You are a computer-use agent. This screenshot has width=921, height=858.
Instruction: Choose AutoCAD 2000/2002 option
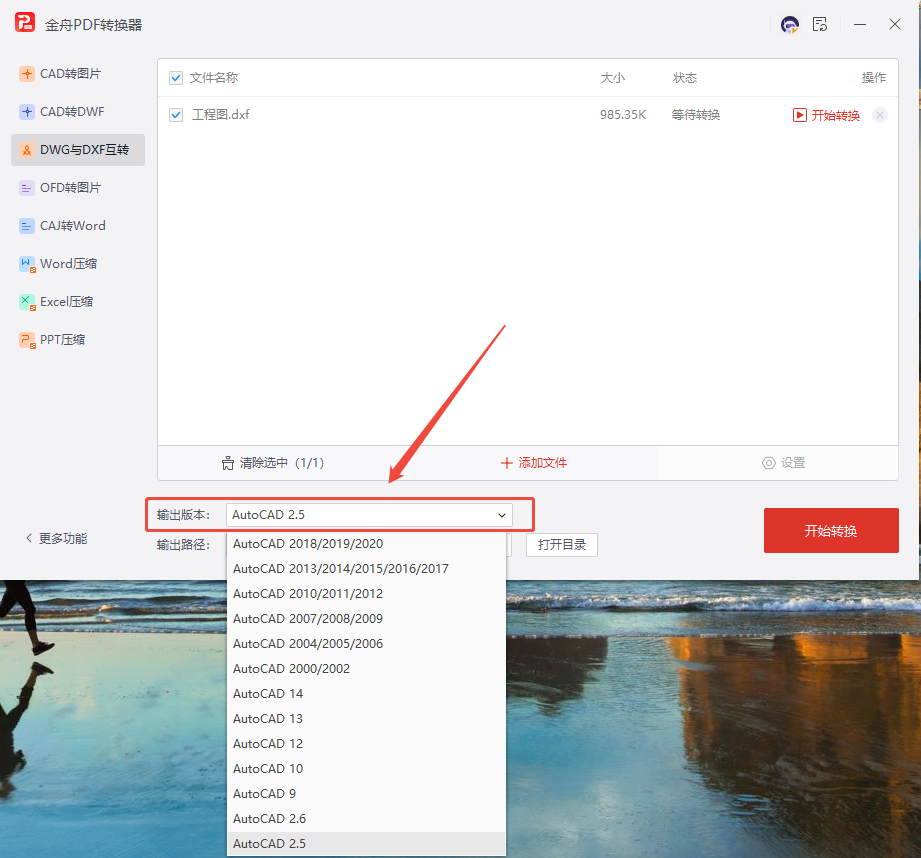point(366,669)
